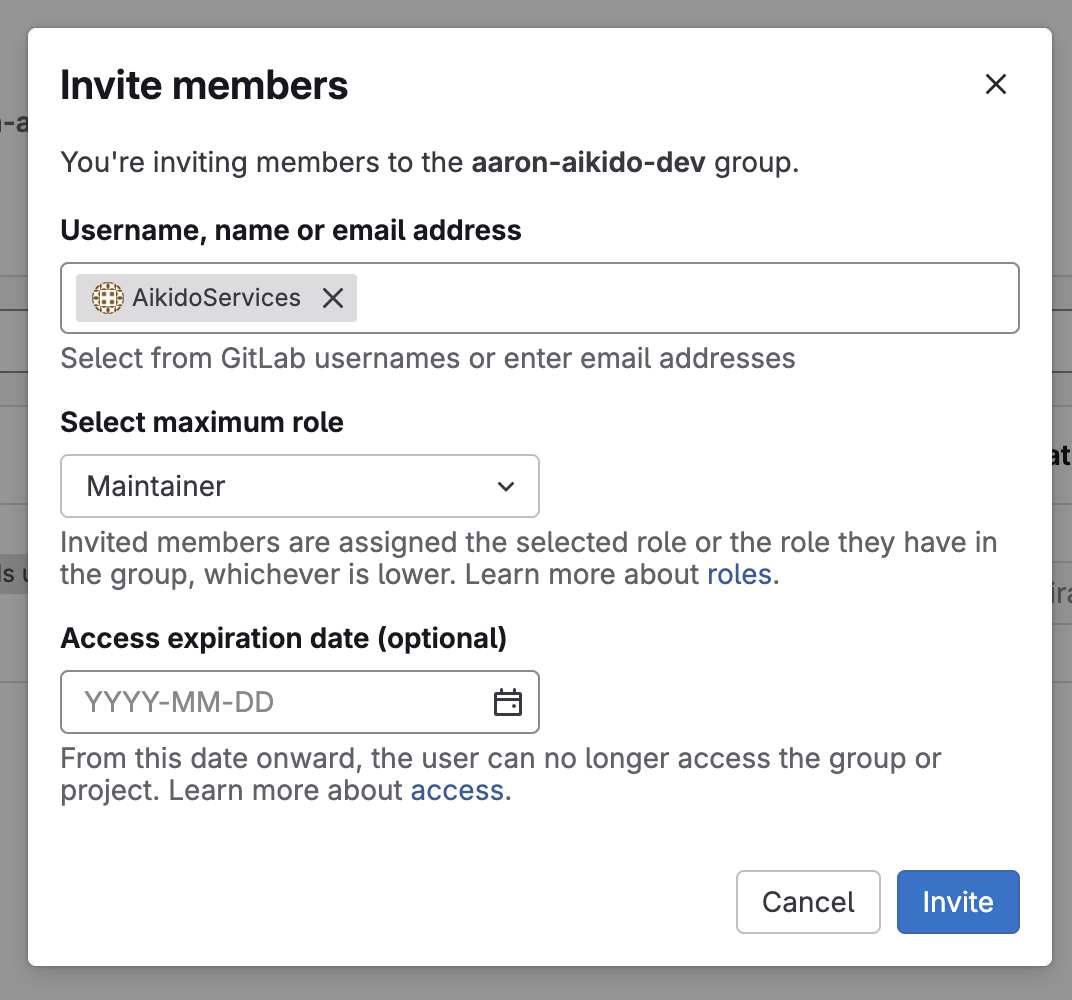This screenshot has width=1072, height=1000.
Task: Click the chevron arrow in the role selector
Action: tap(506, 487)
